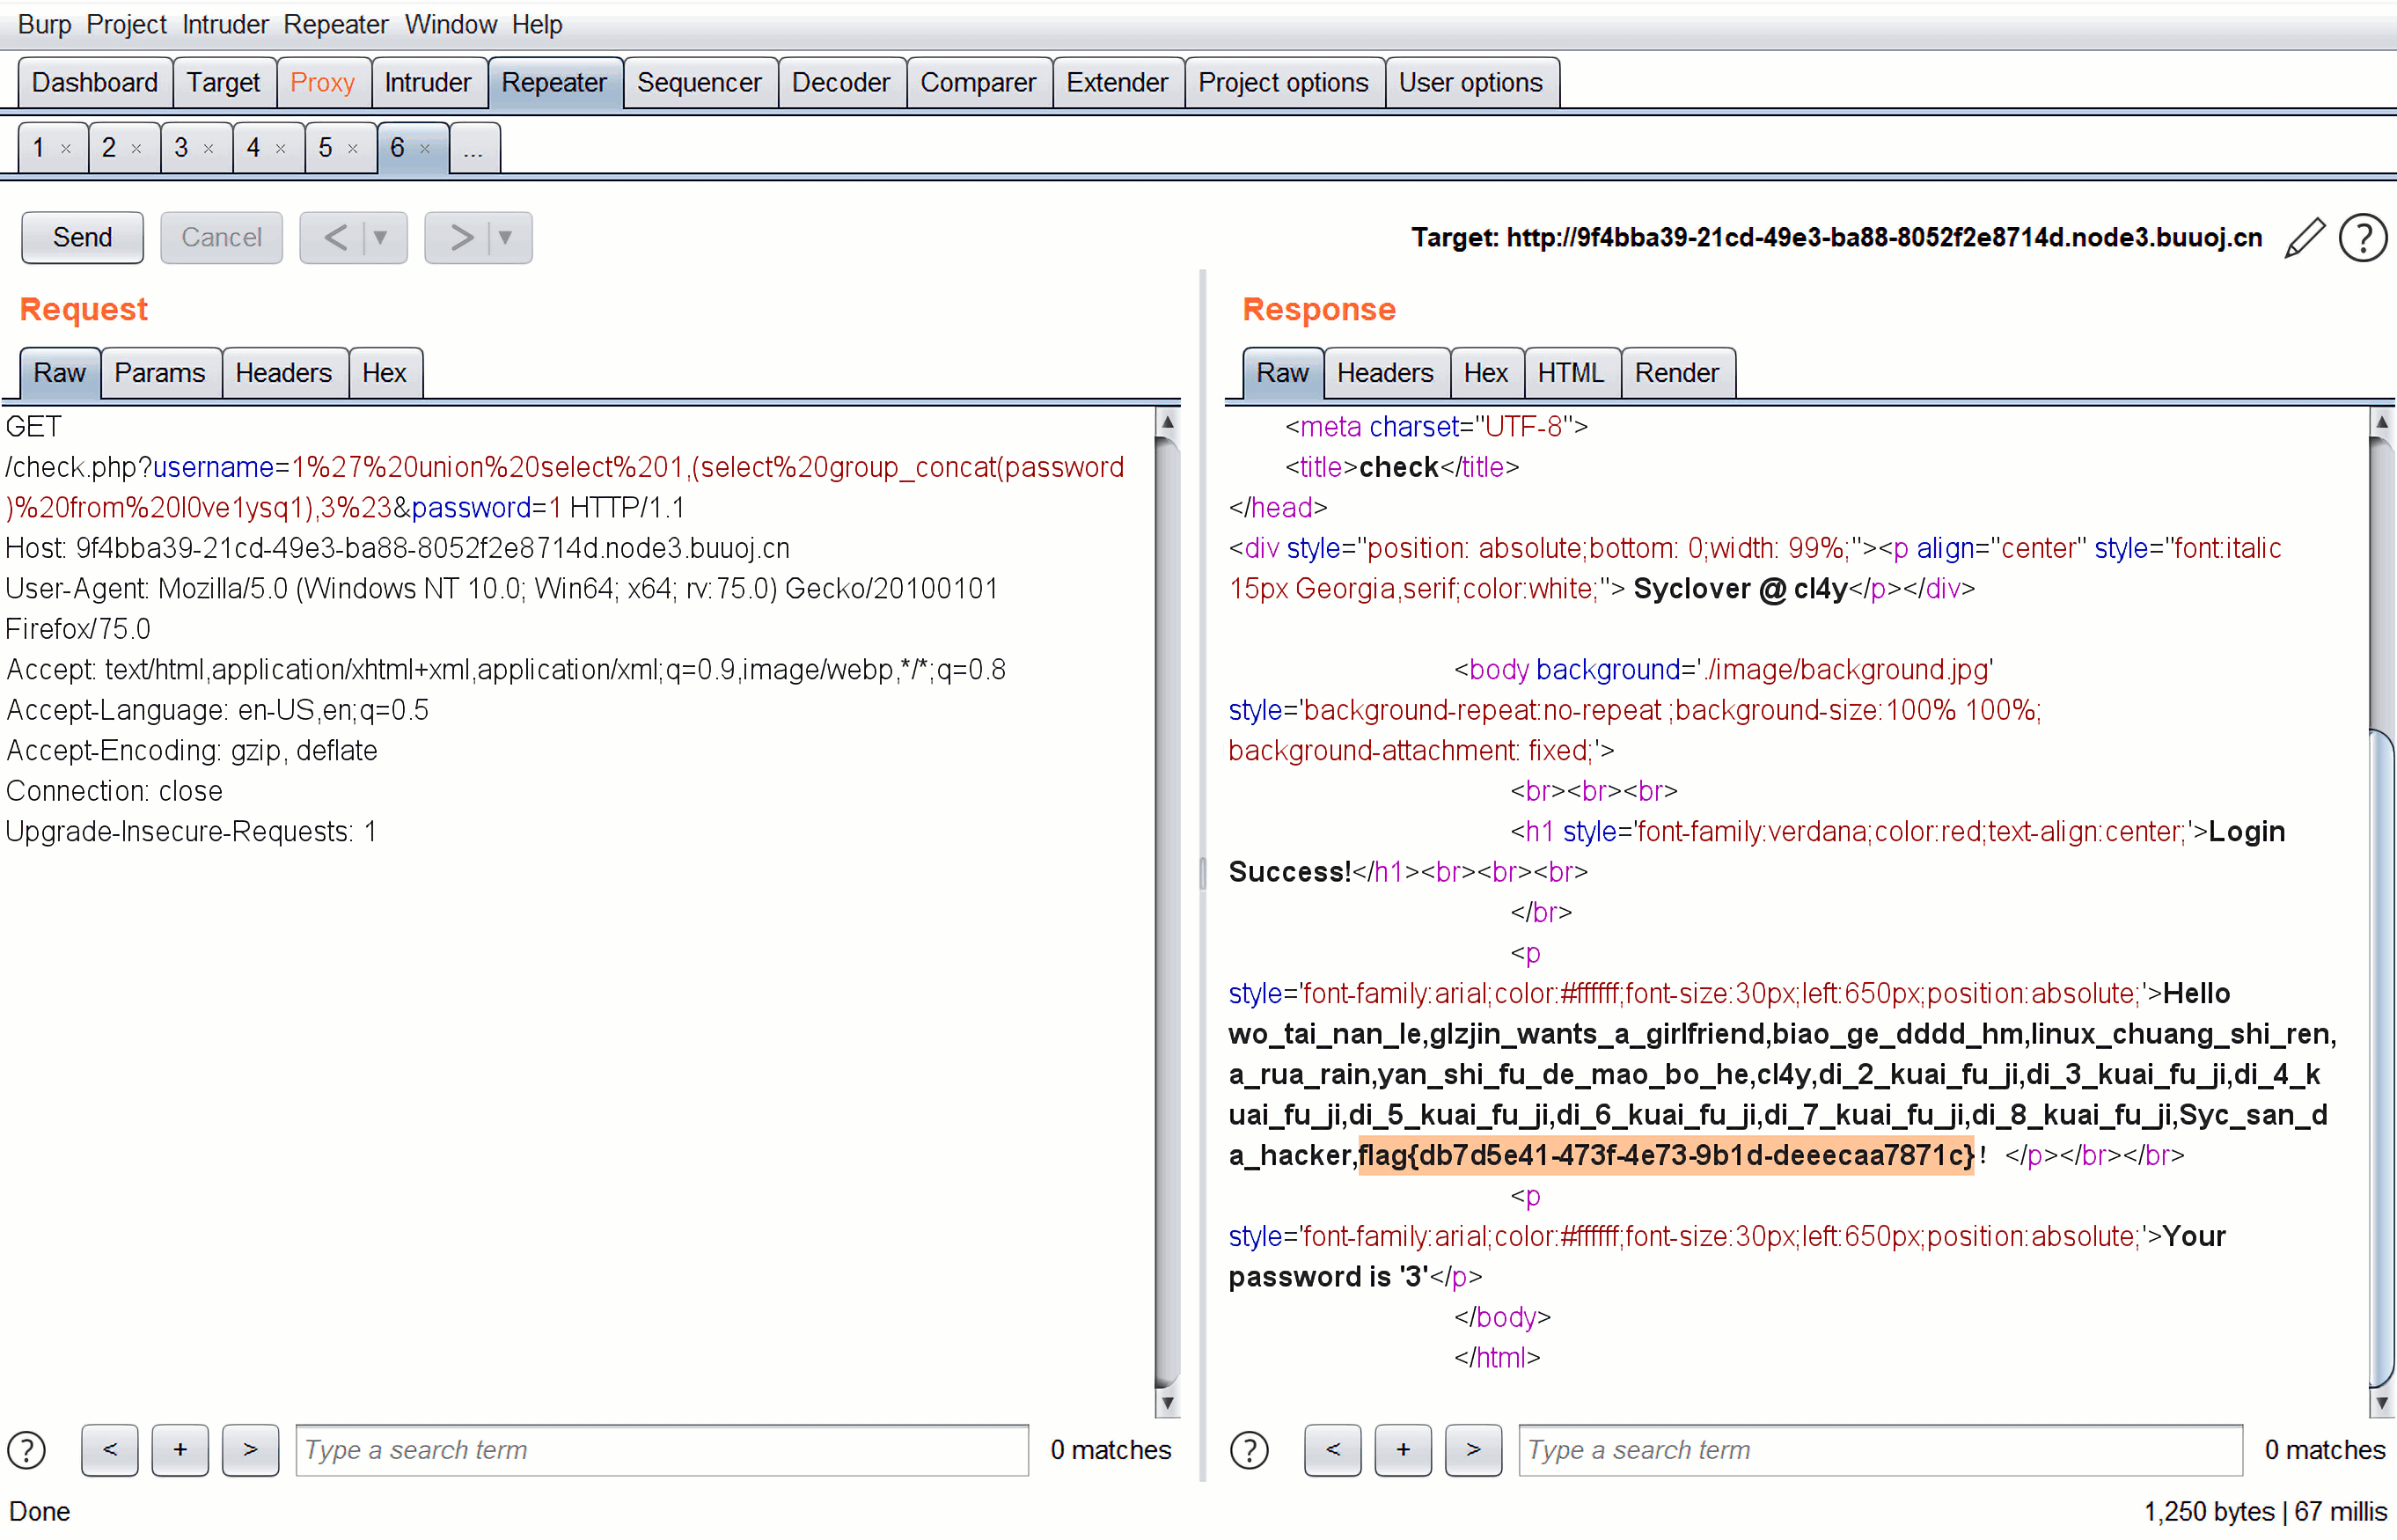Switch to the Sequencer tab
Screen dimensions: 2397x1540
[699, 82]
